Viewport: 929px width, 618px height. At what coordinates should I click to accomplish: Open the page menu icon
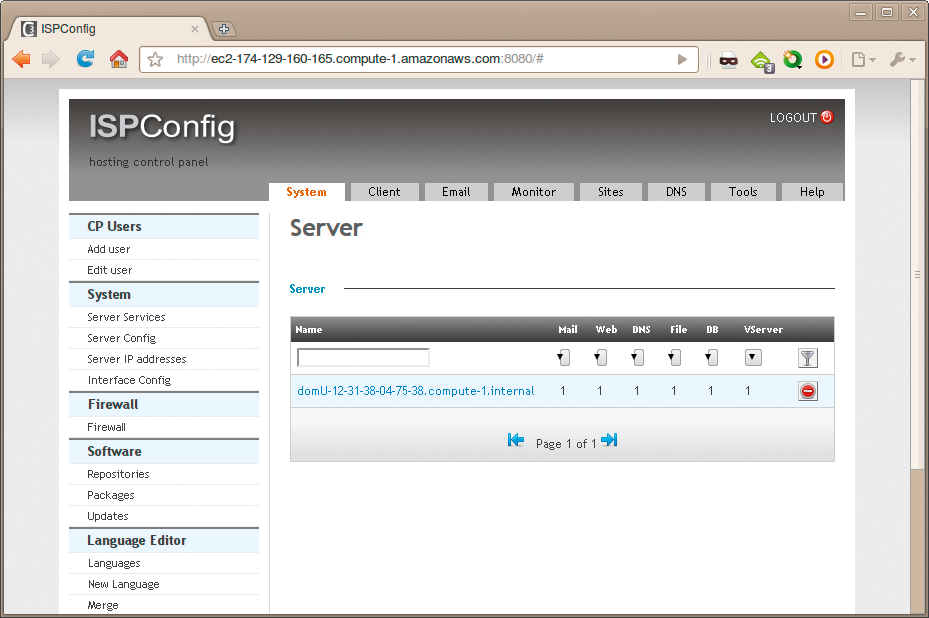click(863, 59)
